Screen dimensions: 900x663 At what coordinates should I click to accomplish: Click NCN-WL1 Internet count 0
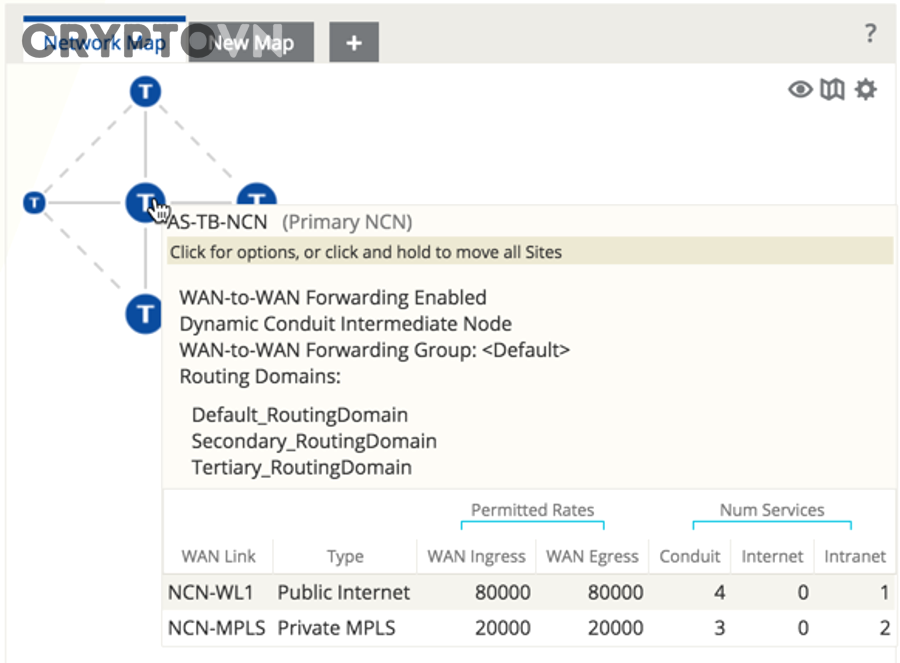(x=803, y=592)
